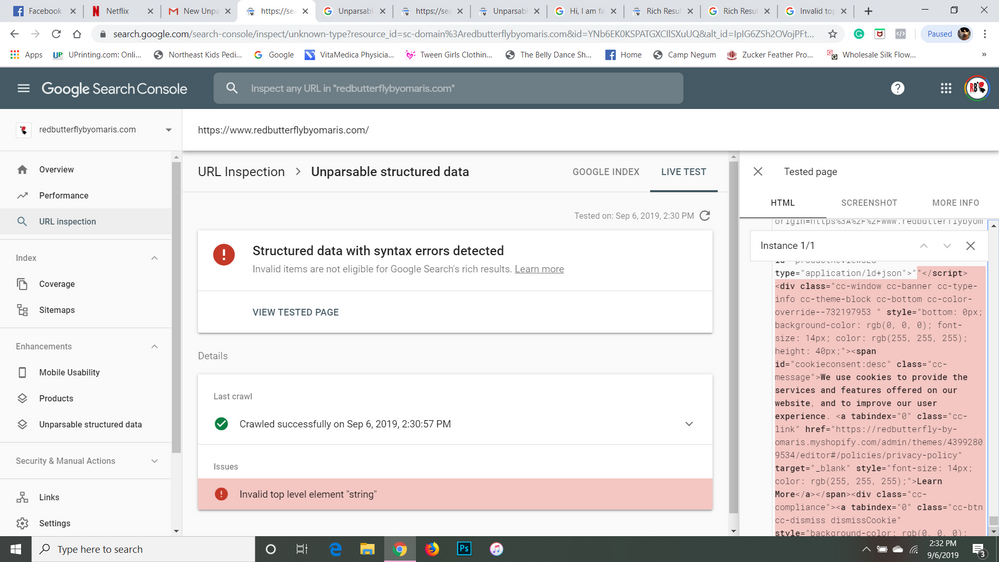Click the Grammarly extension icon
The image size is (999, 562).
[x=859, y=34]
